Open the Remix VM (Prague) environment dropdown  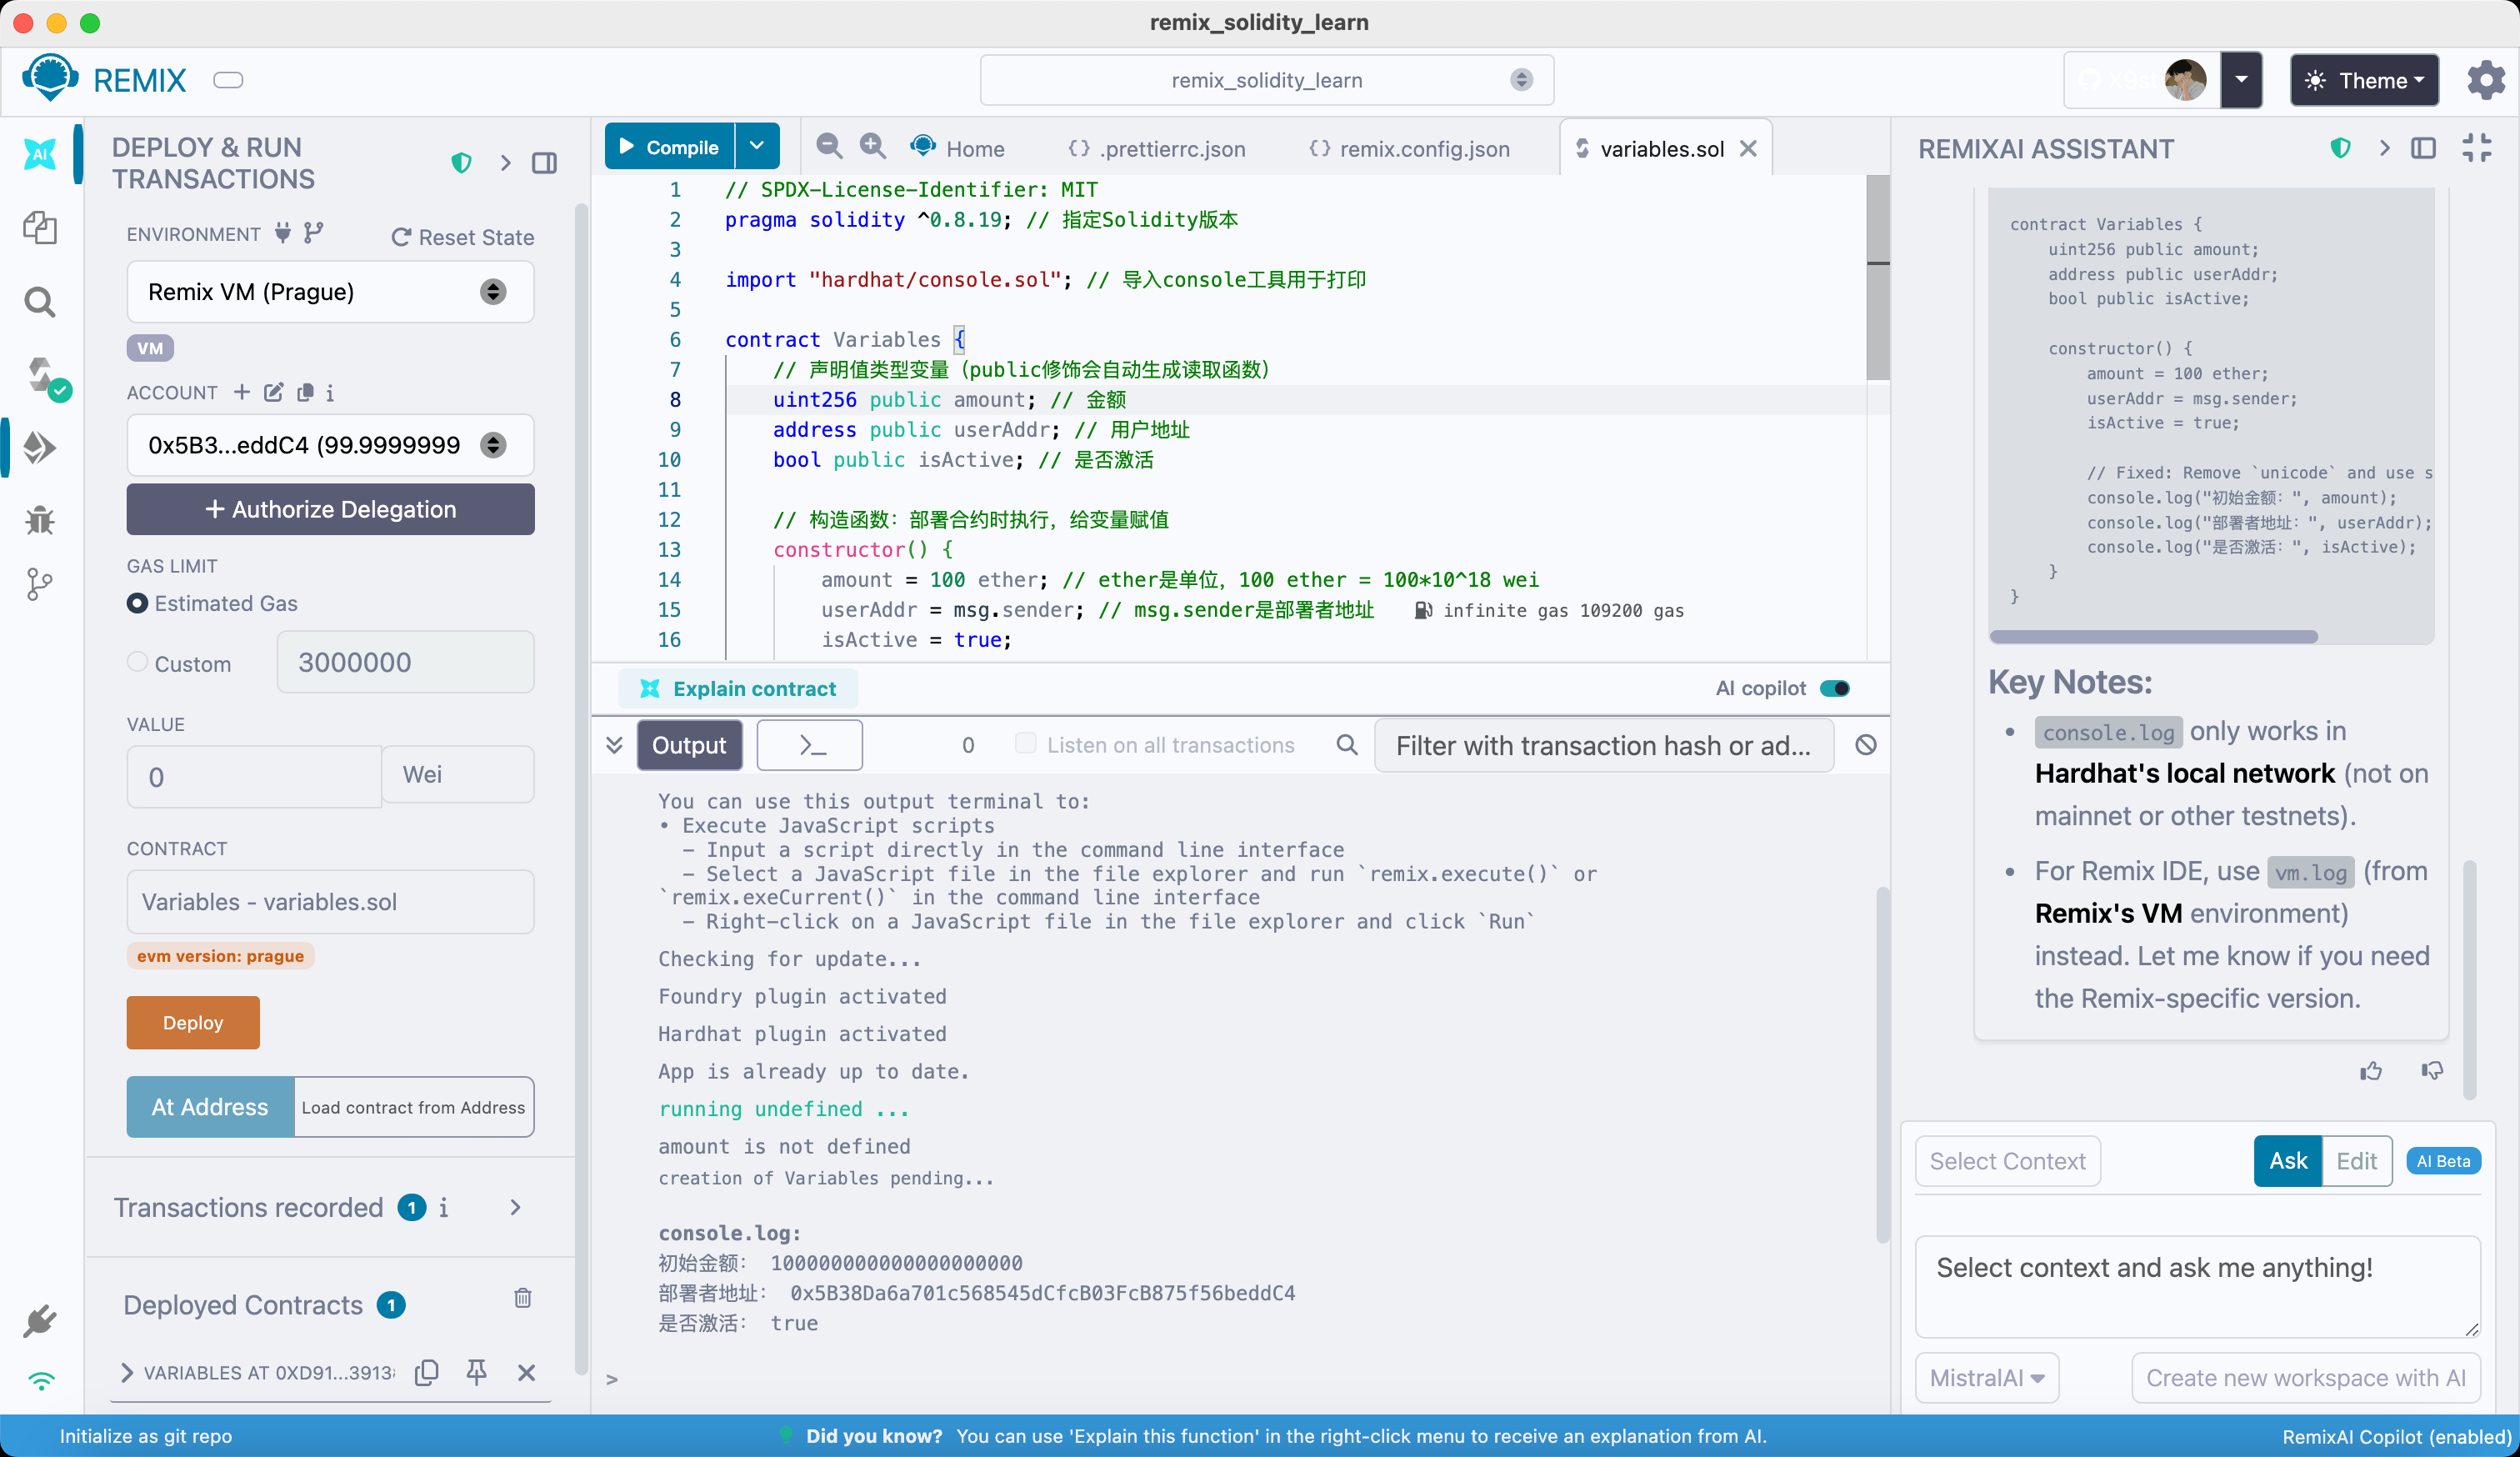(x=330, y=292)
